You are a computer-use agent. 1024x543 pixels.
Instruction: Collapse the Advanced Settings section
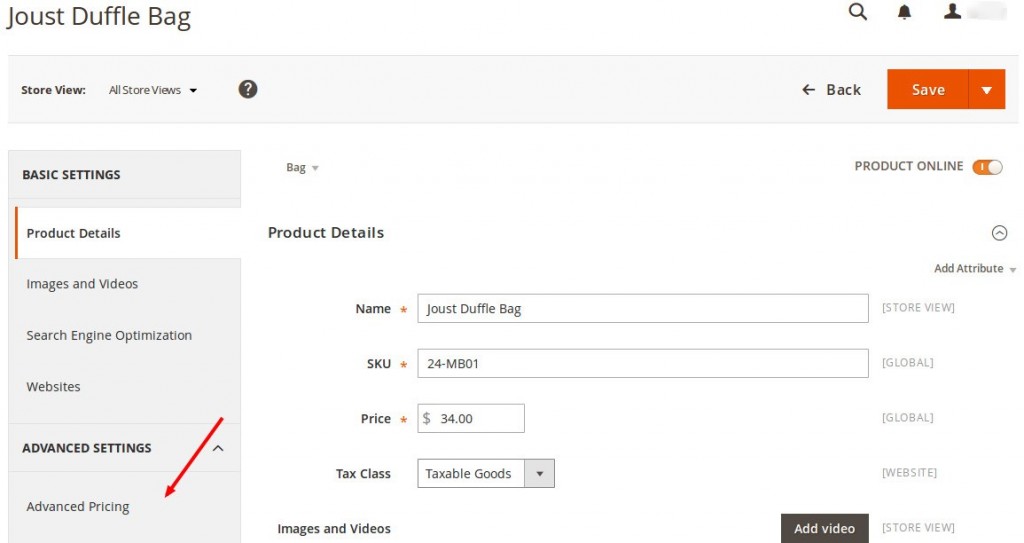pyautogui.click(x=218, y=448)
